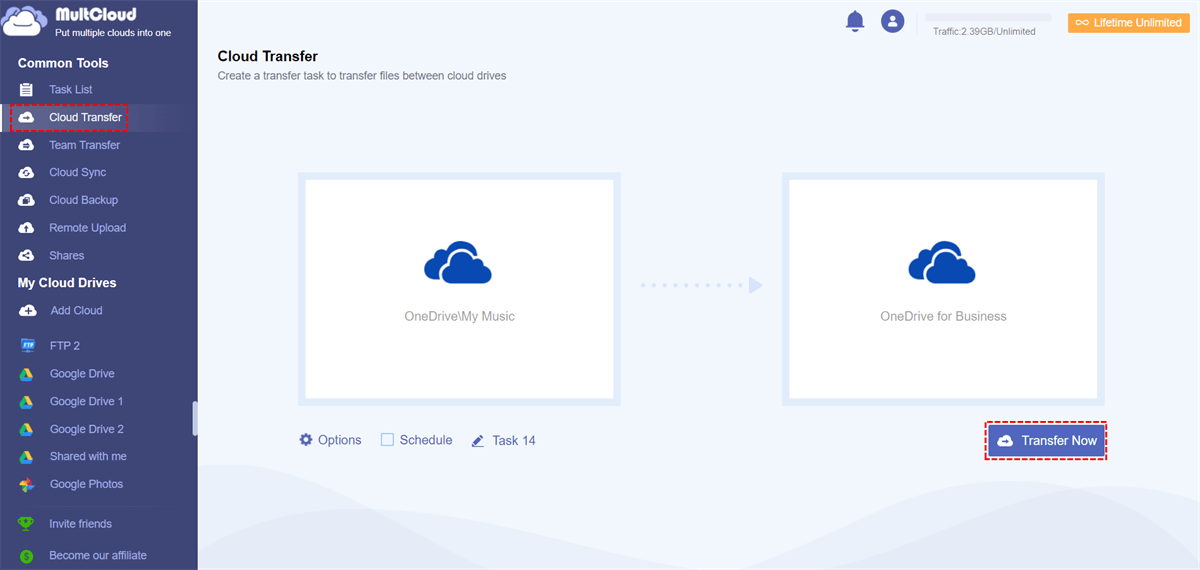
Task: Open Task List menu item
Action: 71,90
